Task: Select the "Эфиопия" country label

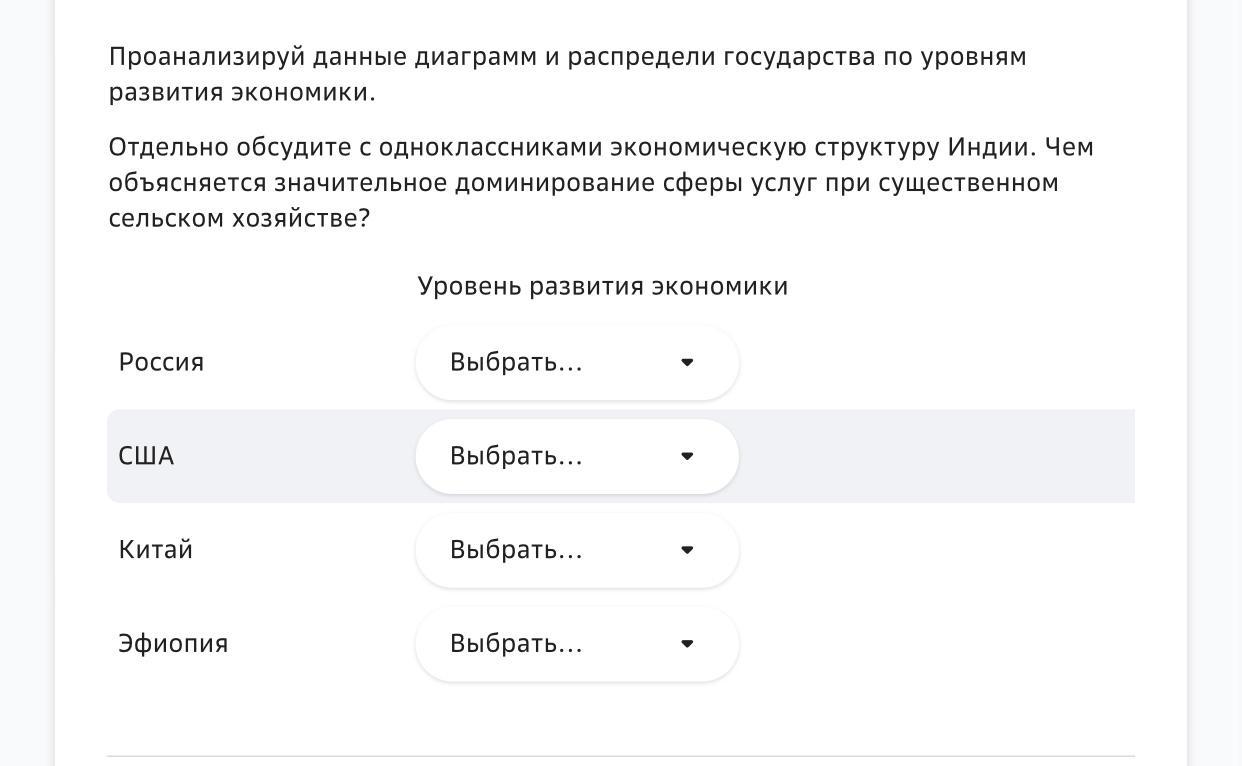Action: (173, 644)
